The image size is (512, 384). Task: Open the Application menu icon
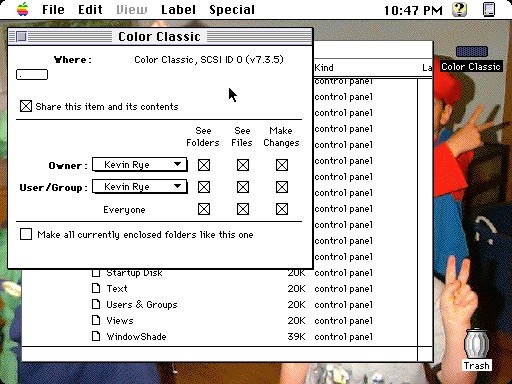489,9
